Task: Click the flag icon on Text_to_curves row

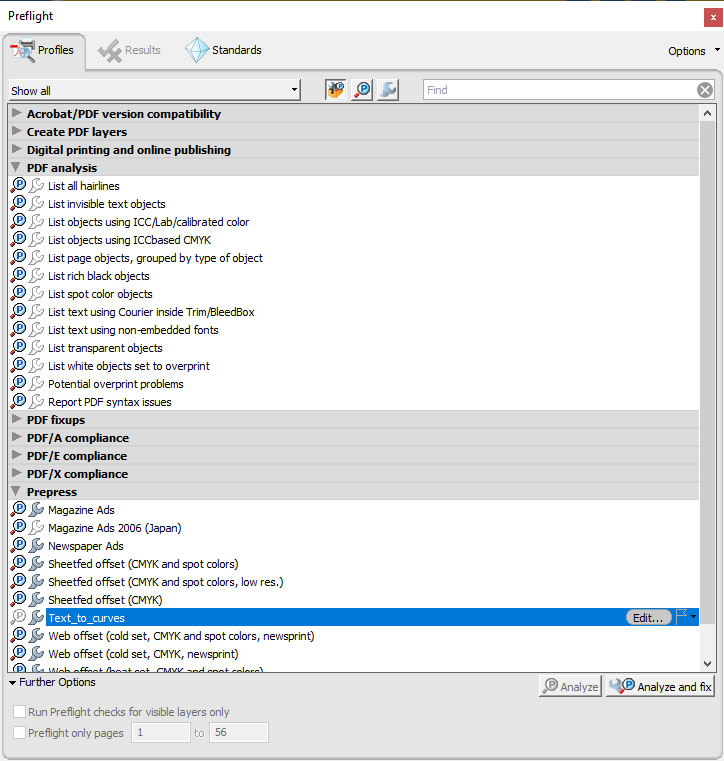Action: (x=681, y=616)
